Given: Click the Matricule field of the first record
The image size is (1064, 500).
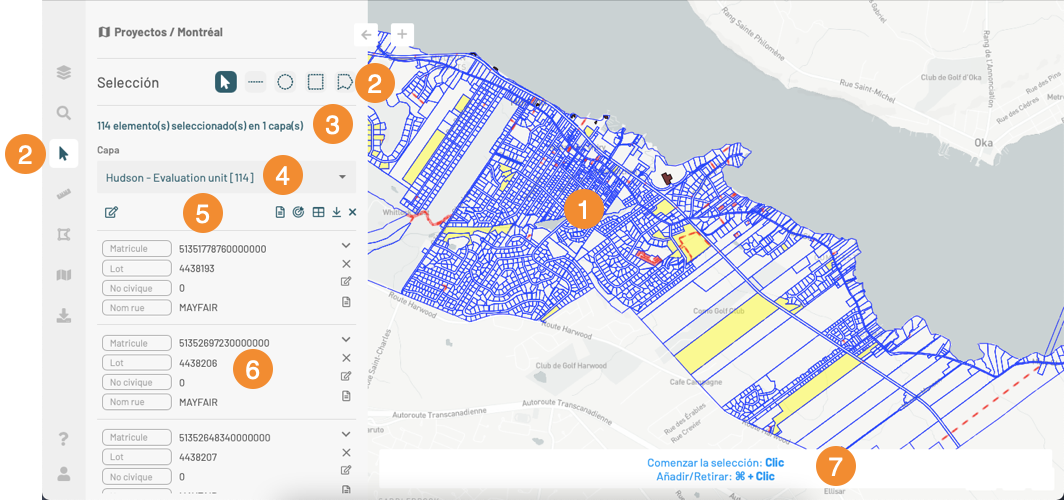Looking at the screenshot, I should pos(136,249).
